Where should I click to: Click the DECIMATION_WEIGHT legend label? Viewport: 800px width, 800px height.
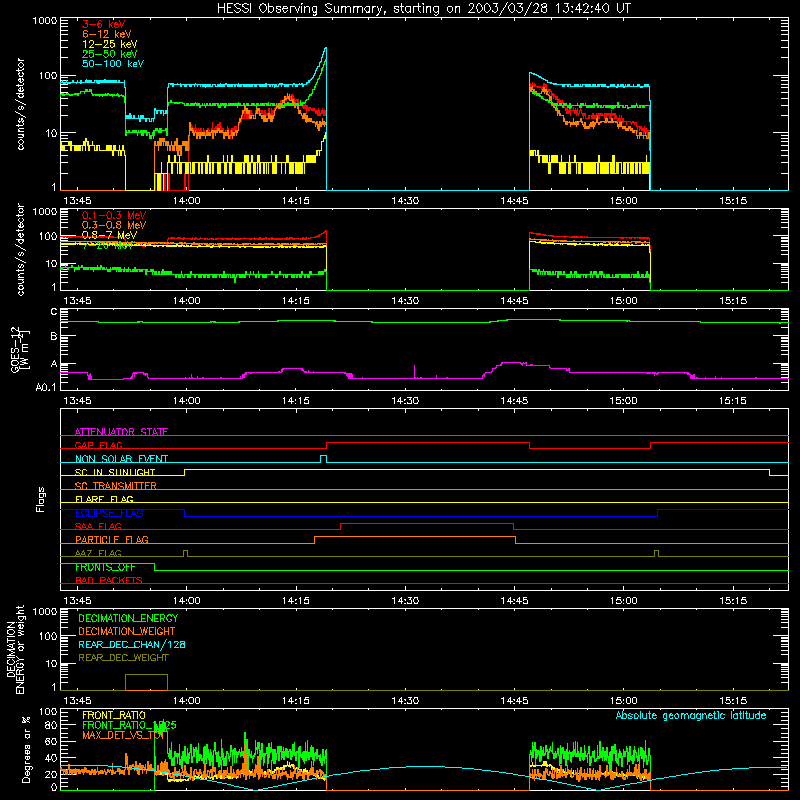pyautogui.click(x=127, y=631)
